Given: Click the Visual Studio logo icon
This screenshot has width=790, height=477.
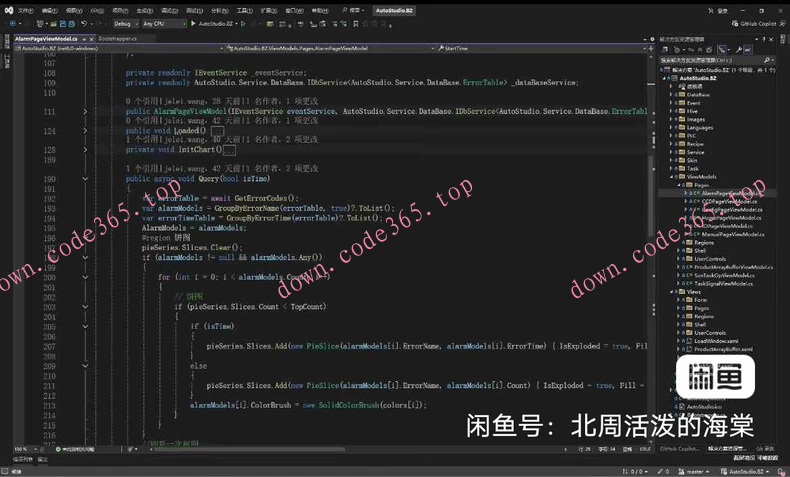Looking at the screenshot, I should pyautogui.click(x=9, y=10).
